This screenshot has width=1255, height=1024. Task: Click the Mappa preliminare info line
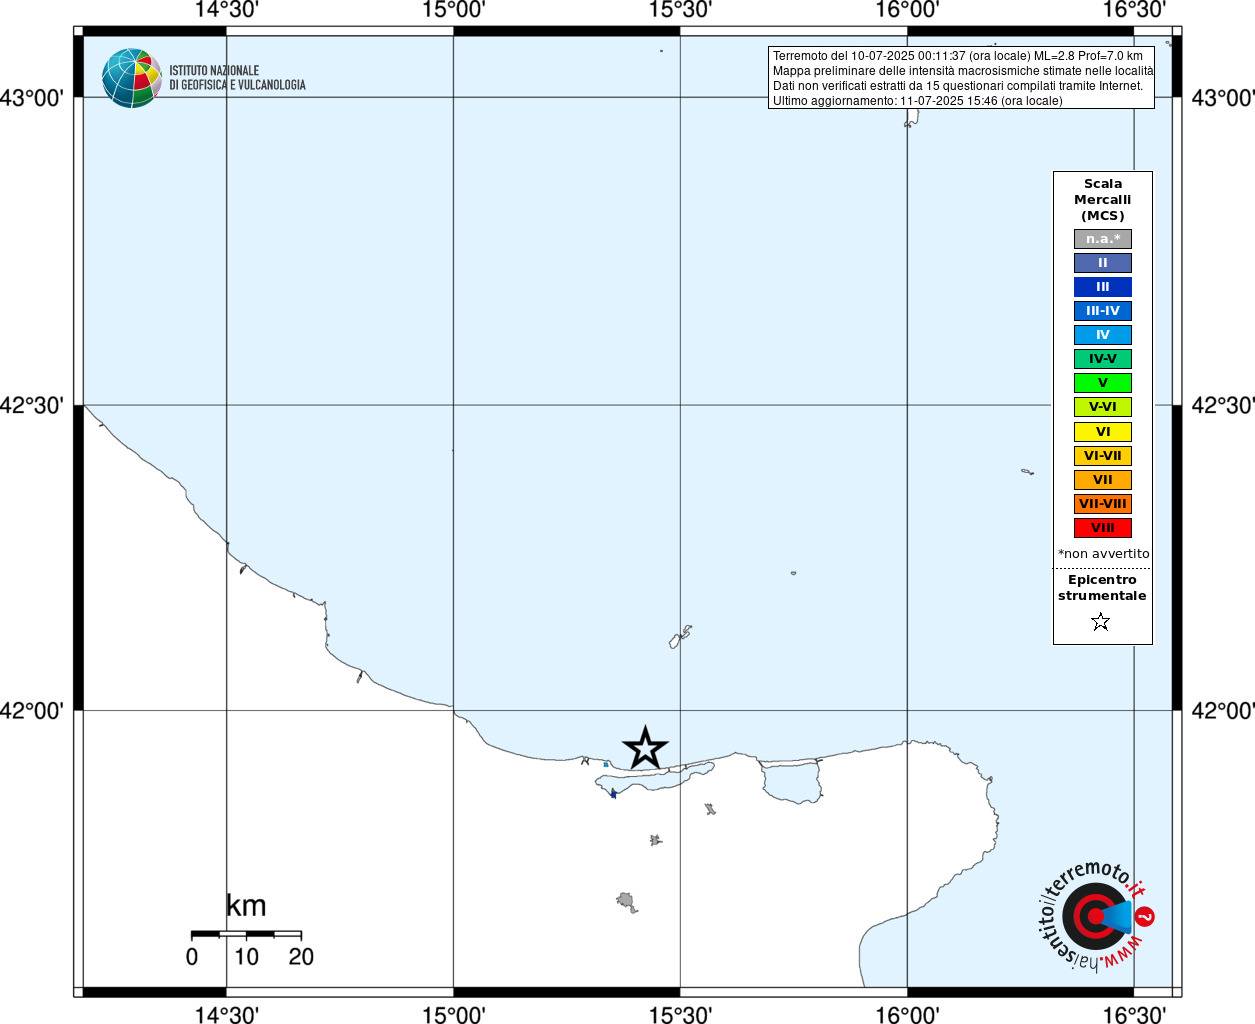(x=963, y=71)
